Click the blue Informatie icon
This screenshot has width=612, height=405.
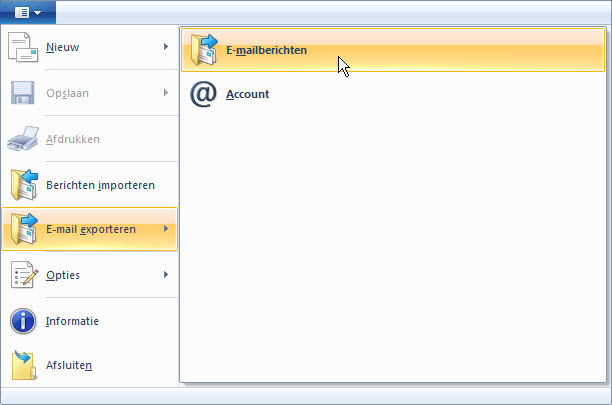pyautogui.click(x=23, y=321)
